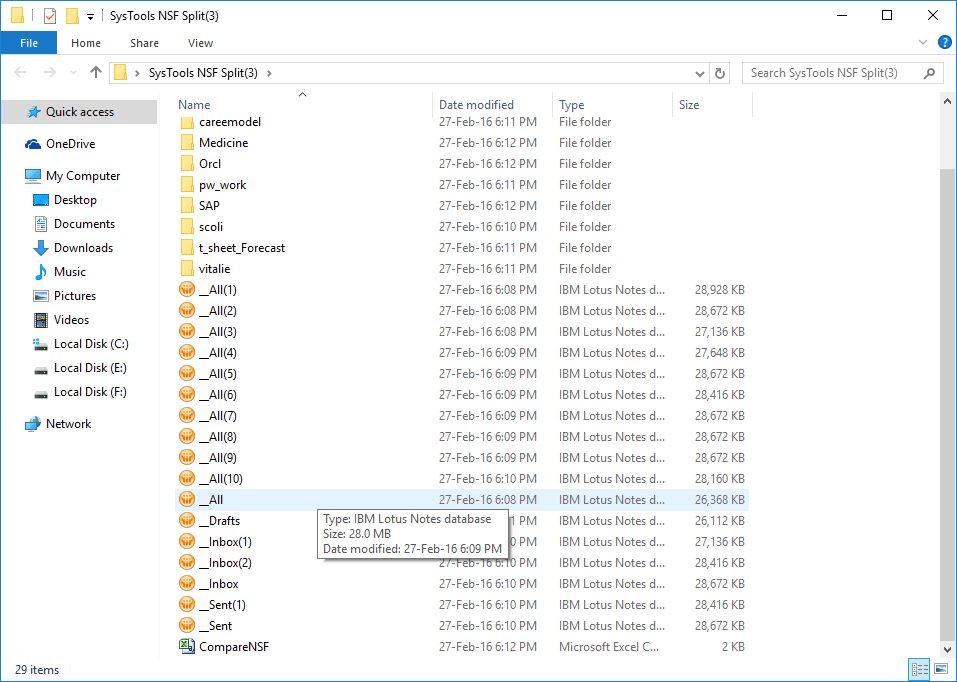Click the Lotus Notes icon of __Inbox(2)
The height and width of the screenshot is (682, 957).
187,563
